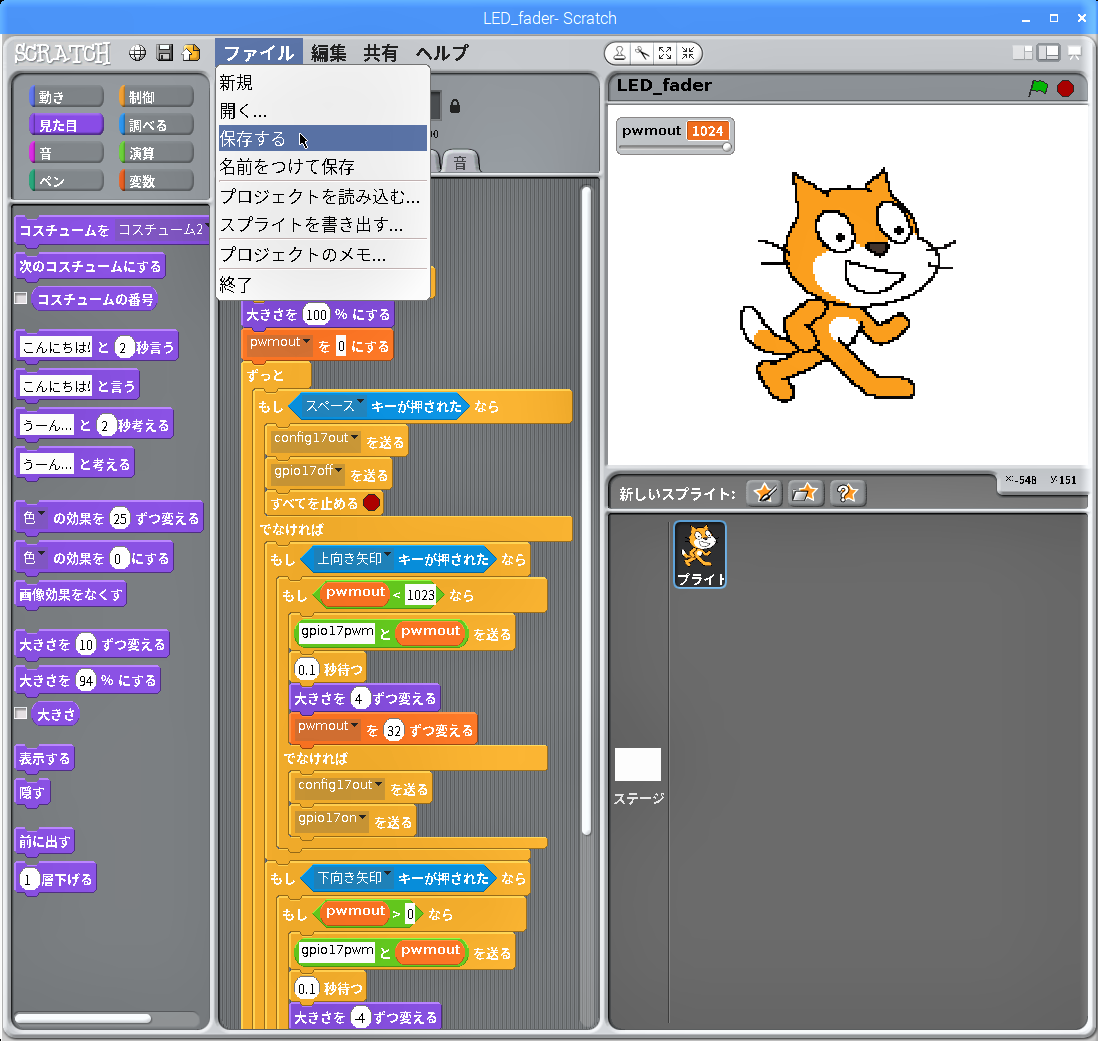The width and height of the screenshot is (1098, 1041).
Task: Choose 名前をつけて保存 menu entry
Action: coord(323,167)
